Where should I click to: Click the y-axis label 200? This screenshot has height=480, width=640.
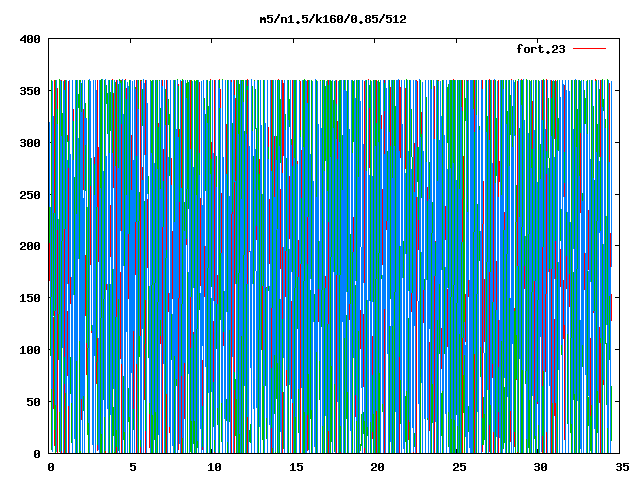(x=30, y=246)
